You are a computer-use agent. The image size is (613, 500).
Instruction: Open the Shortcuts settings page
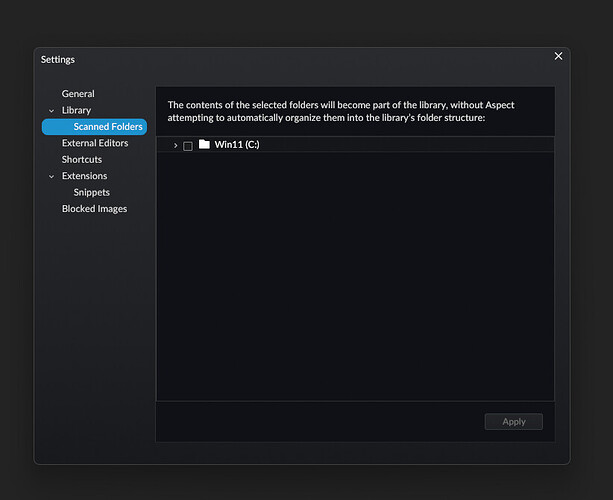click(x=82, y=160)
